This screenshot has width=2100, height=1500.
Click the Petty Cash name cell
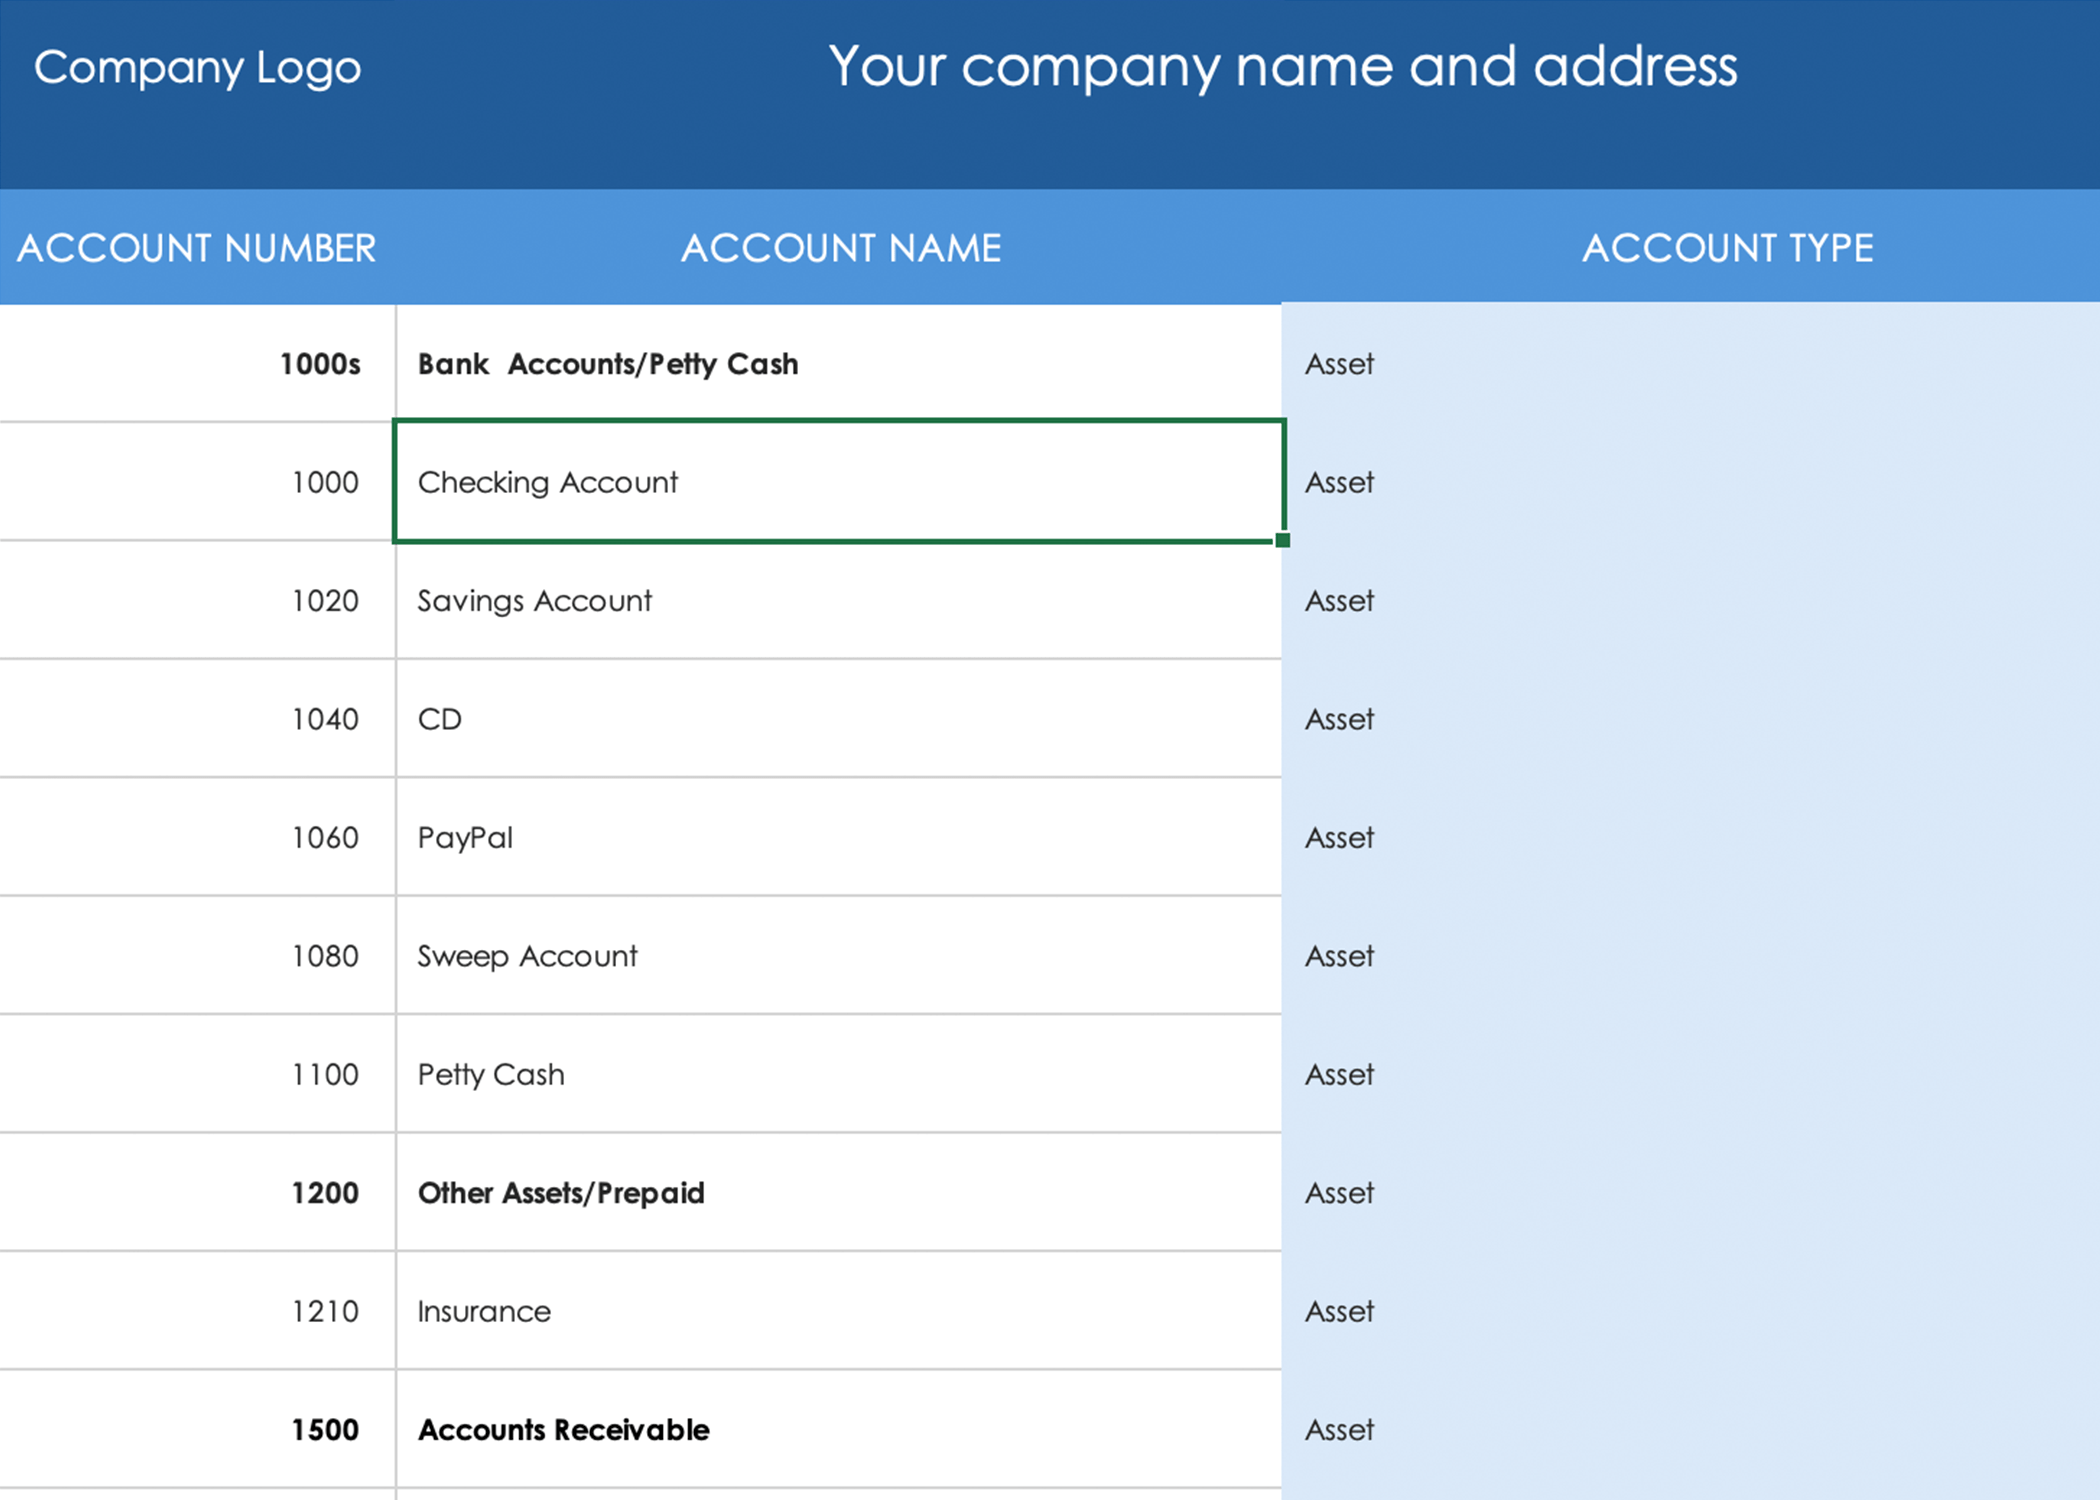838,1074
